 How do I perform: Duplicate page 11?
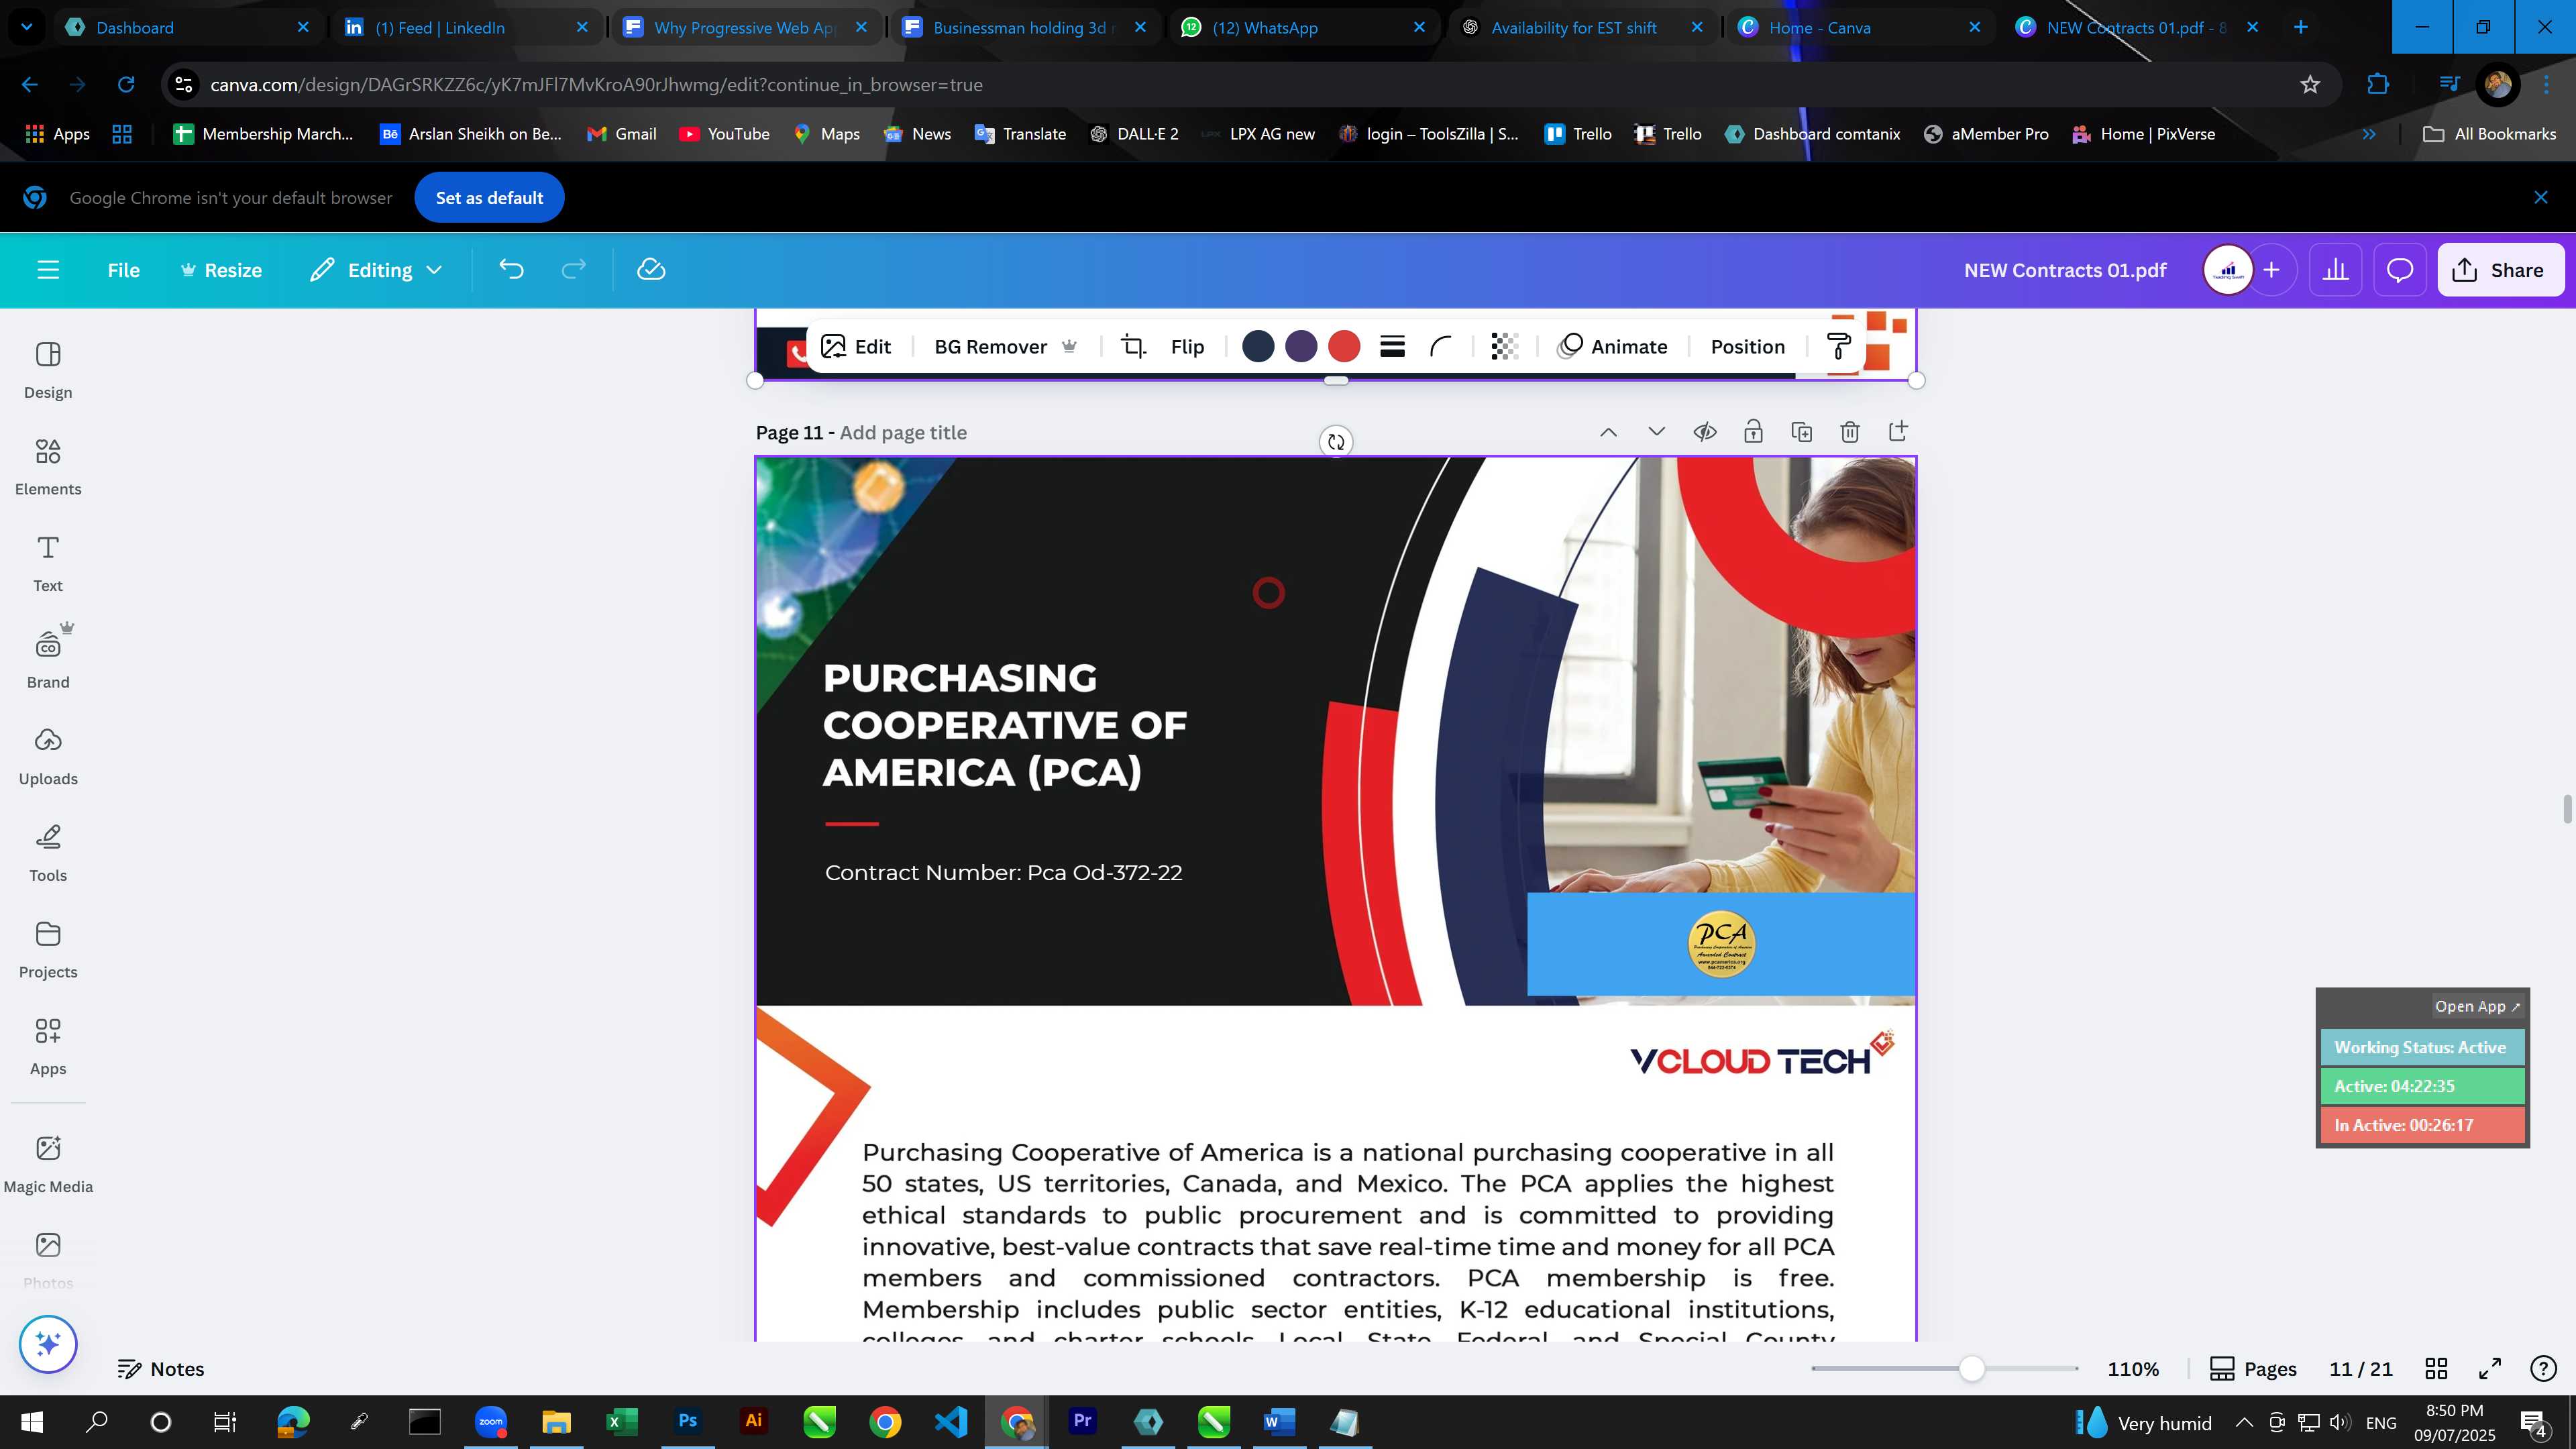[1801, 432]
